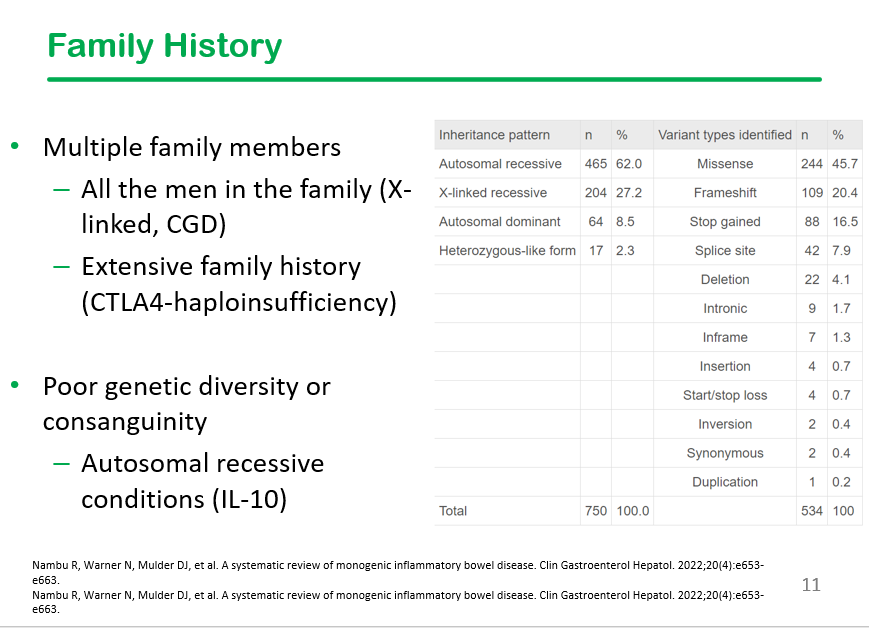869x628 pixels.
Task: Select the "Splice site" variant cell
Action: [724, 251]
